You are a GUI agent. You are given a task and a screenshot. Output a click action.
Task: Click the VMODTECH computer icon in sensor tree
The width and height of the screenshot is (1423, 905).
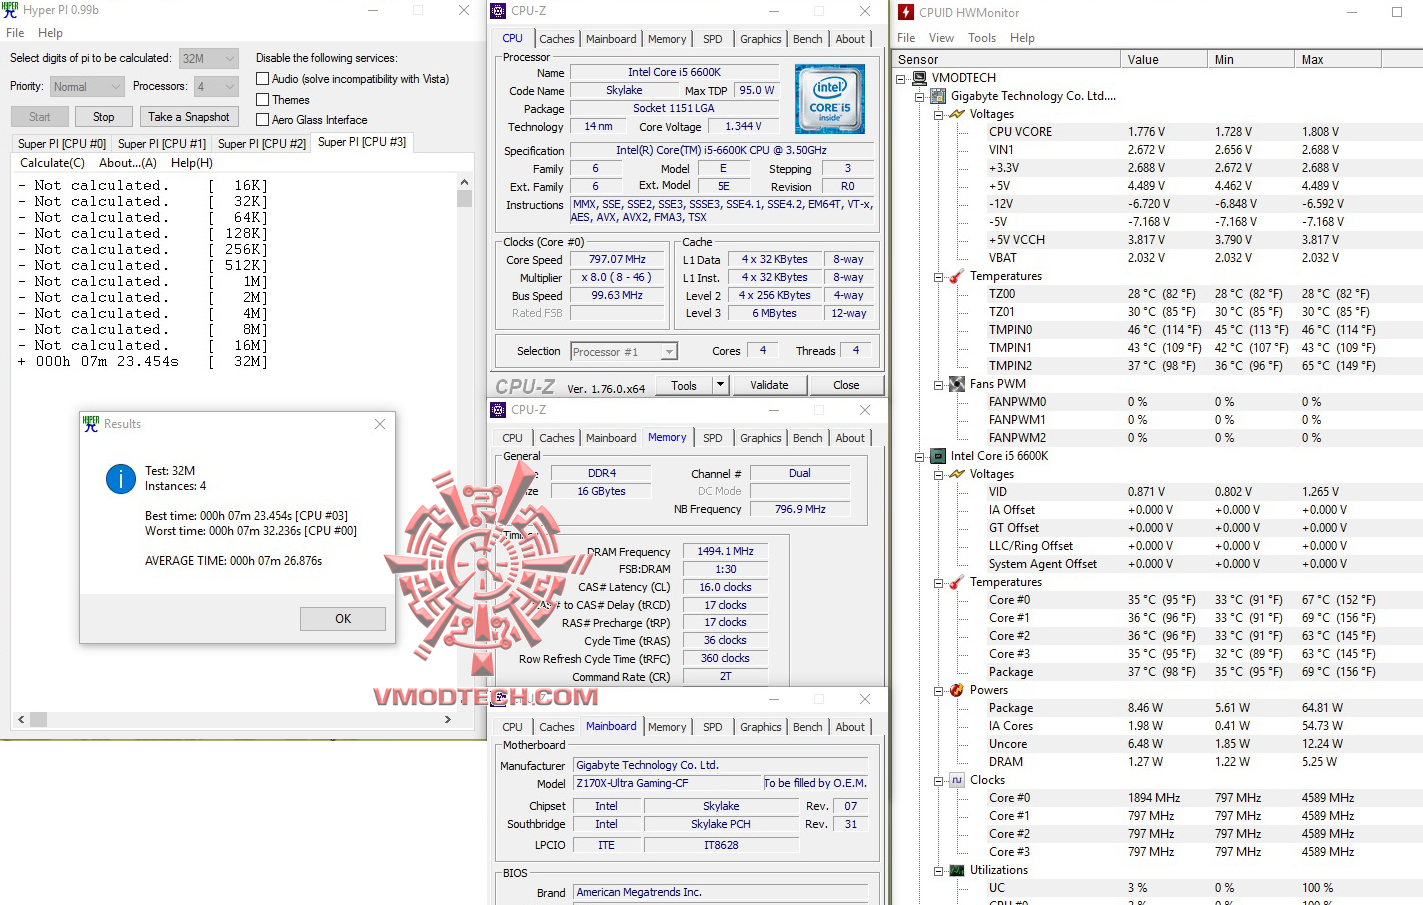[920, 78]
